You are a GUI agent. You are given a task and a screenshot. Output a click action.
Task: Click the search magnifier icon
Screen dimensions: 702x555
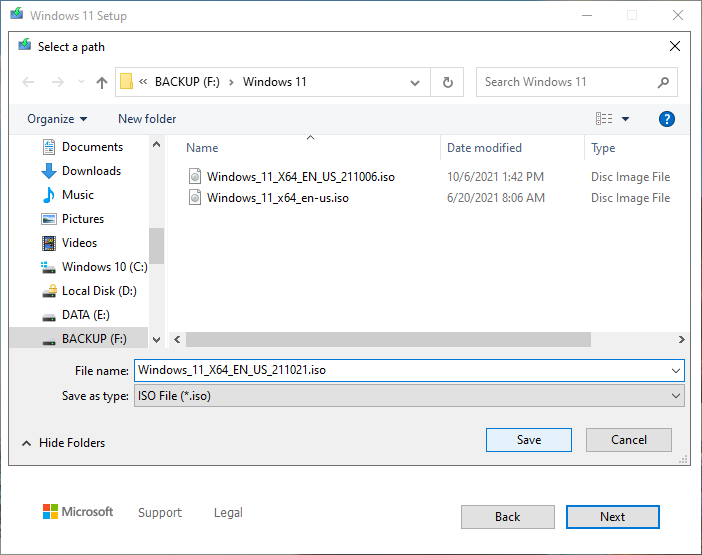pyautogui.click(x=663, y=82)
